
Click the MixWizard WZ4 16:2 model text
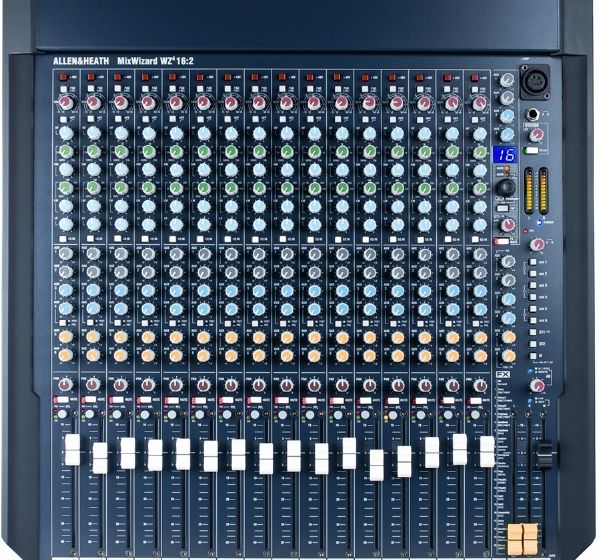(155, 60)
